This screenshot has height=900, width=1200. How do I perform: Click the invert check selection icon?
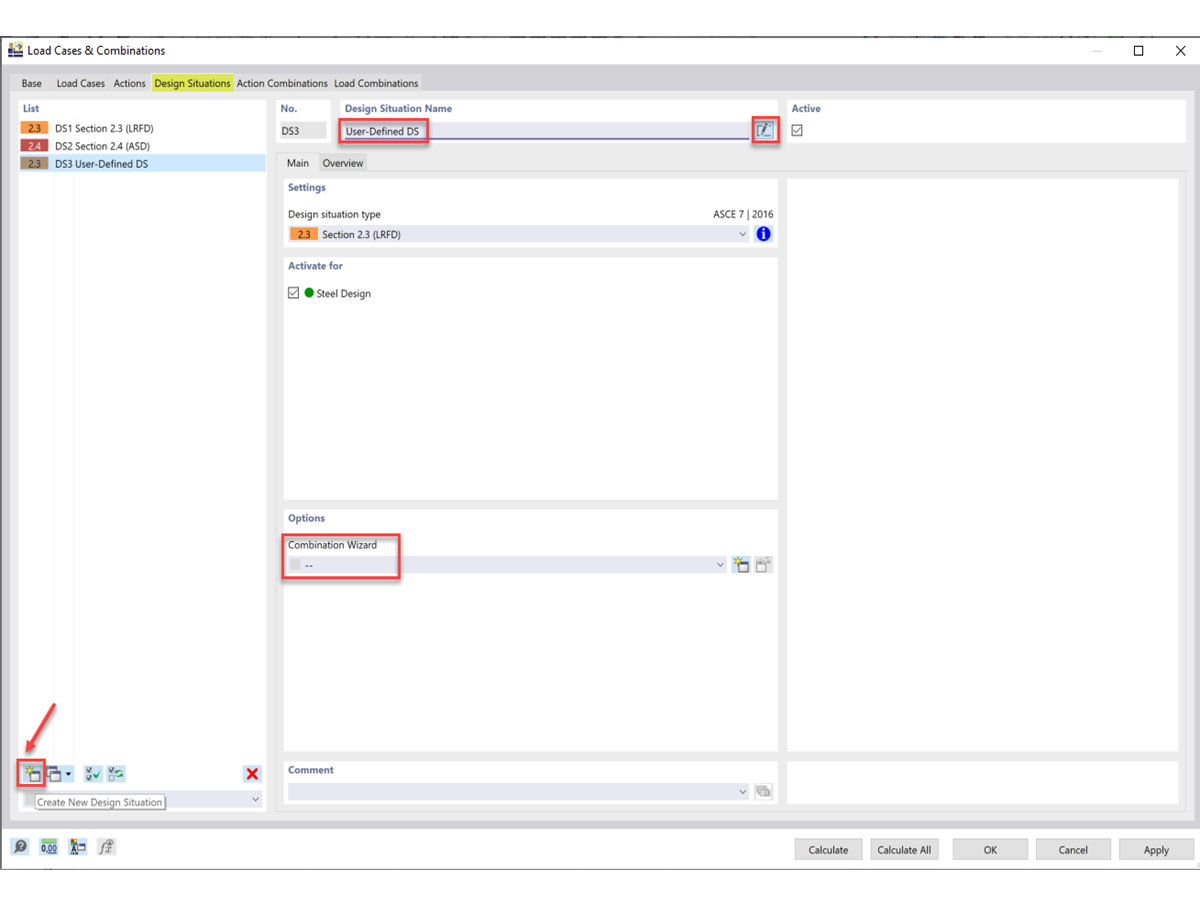(x=116, y=773)
